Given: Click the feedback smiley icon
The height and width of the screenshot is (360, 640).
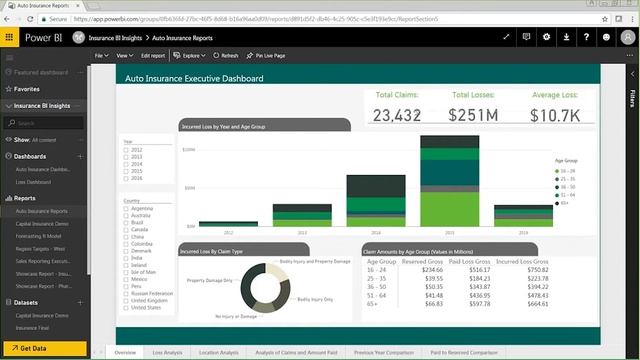Looking at the screenshot, I should (606, 37).
